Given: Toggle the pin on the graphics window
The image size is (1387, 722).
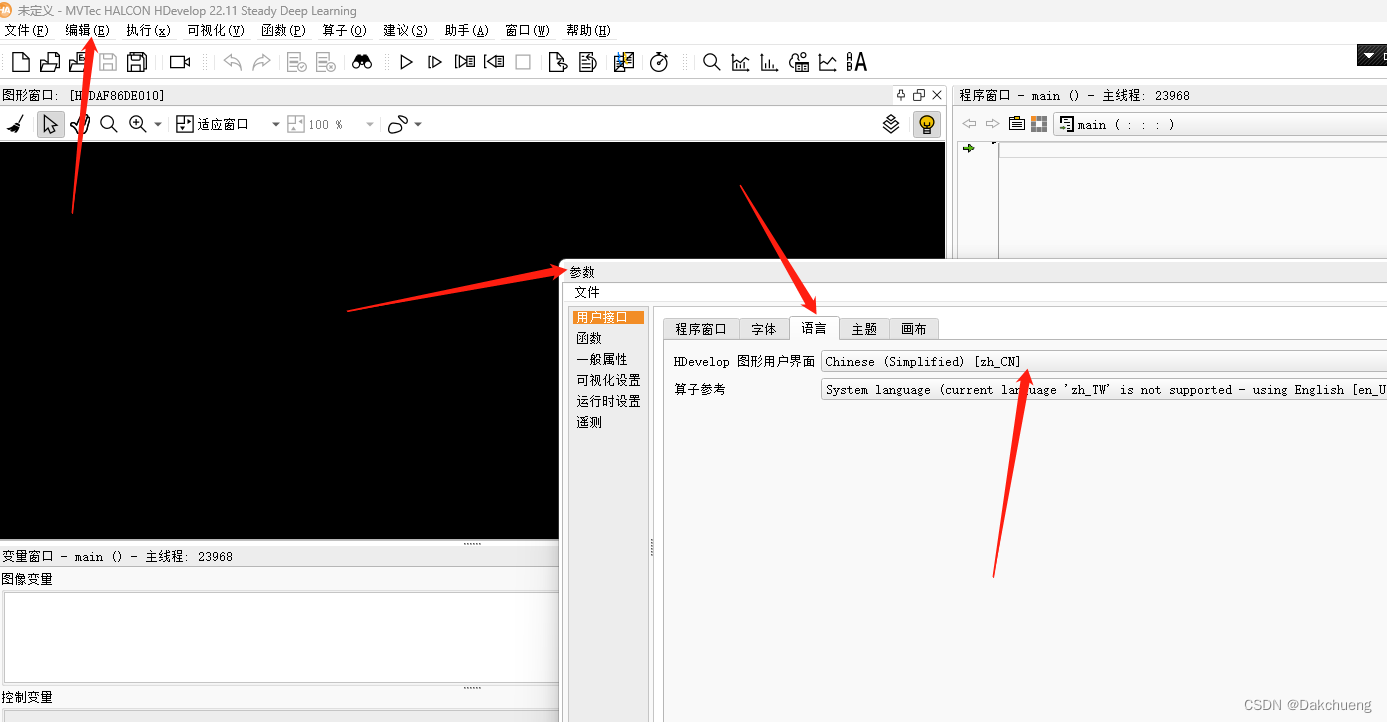Looking at the screenshot, I should point(900,94).
